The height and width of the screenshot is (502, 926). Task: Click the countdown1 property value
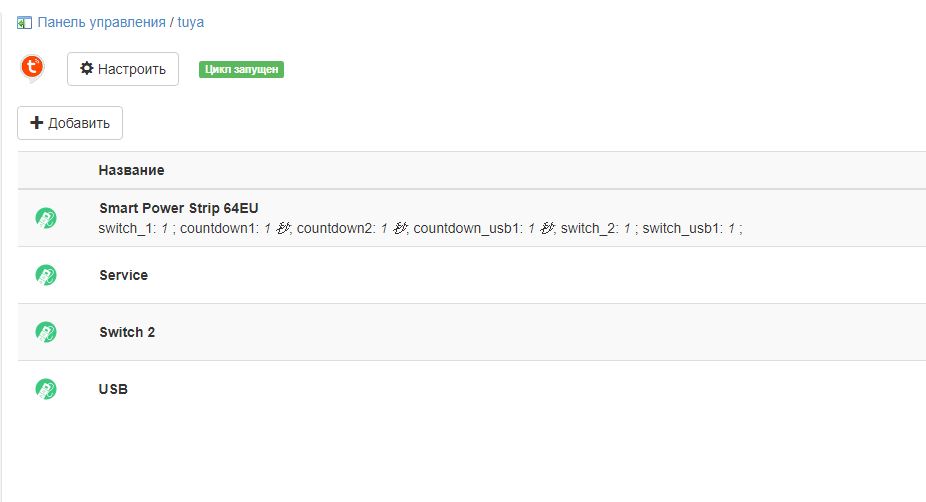click(x=267, y=229)
